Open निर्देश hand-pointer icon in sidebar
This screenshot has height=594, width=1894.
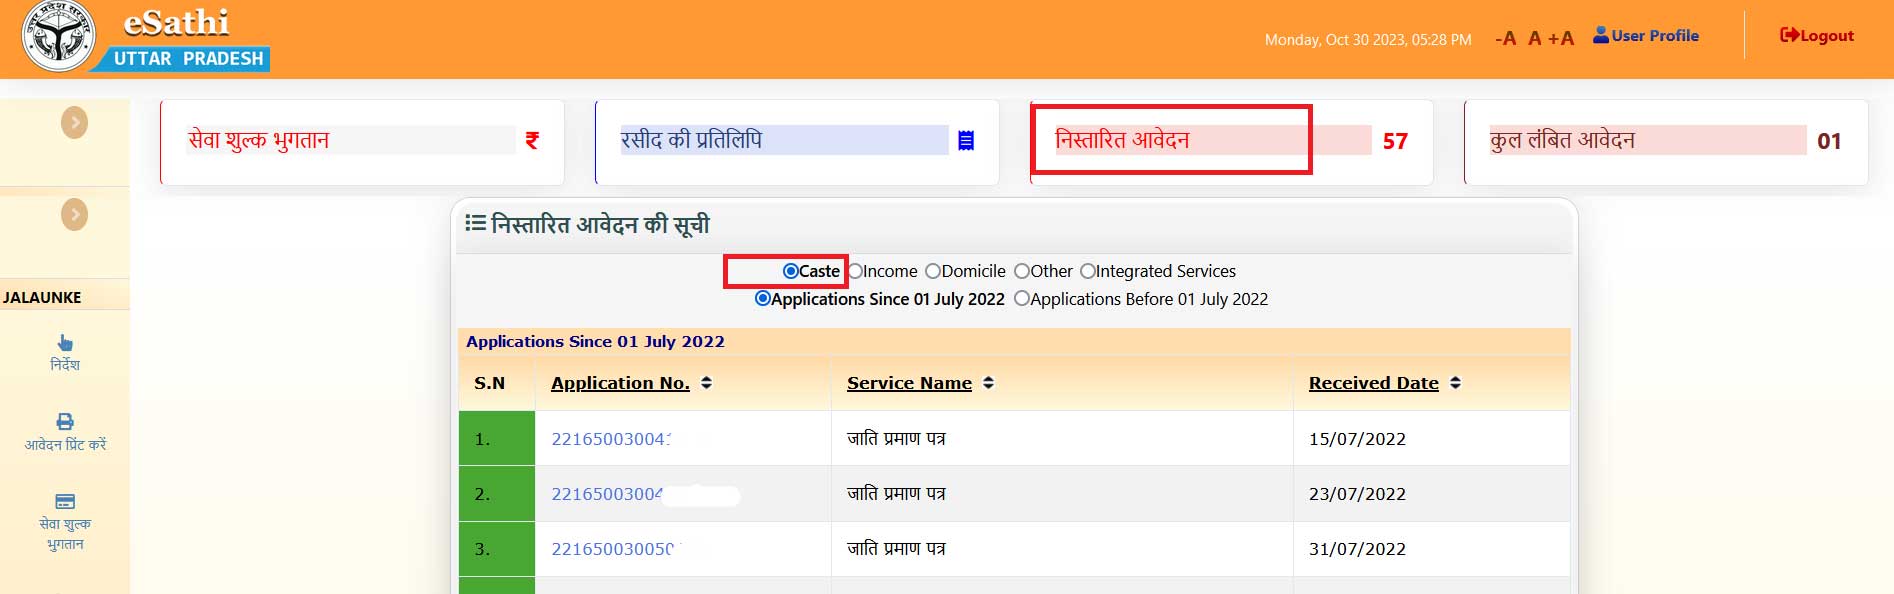click(x=65, y=343)
